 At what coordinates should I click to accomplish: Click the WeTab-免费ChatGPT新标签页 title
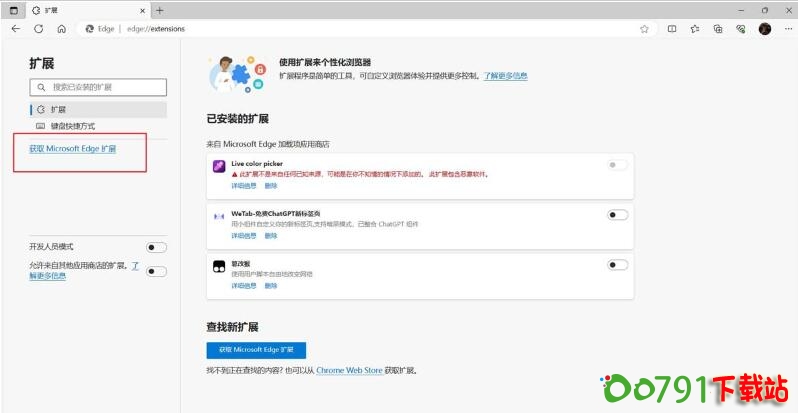pos(276,214)
